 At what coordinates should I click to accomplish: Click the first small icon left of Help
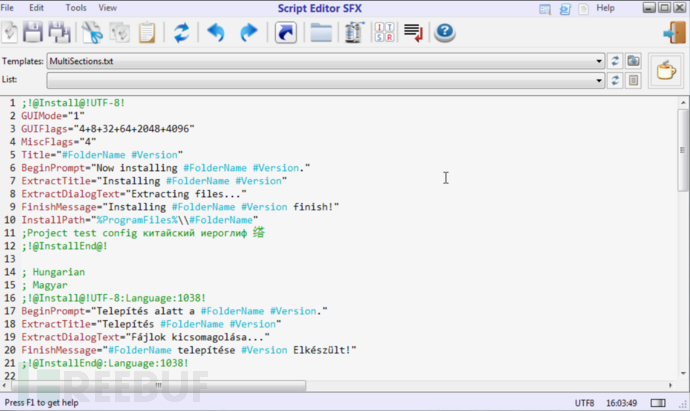pos(545,8)
